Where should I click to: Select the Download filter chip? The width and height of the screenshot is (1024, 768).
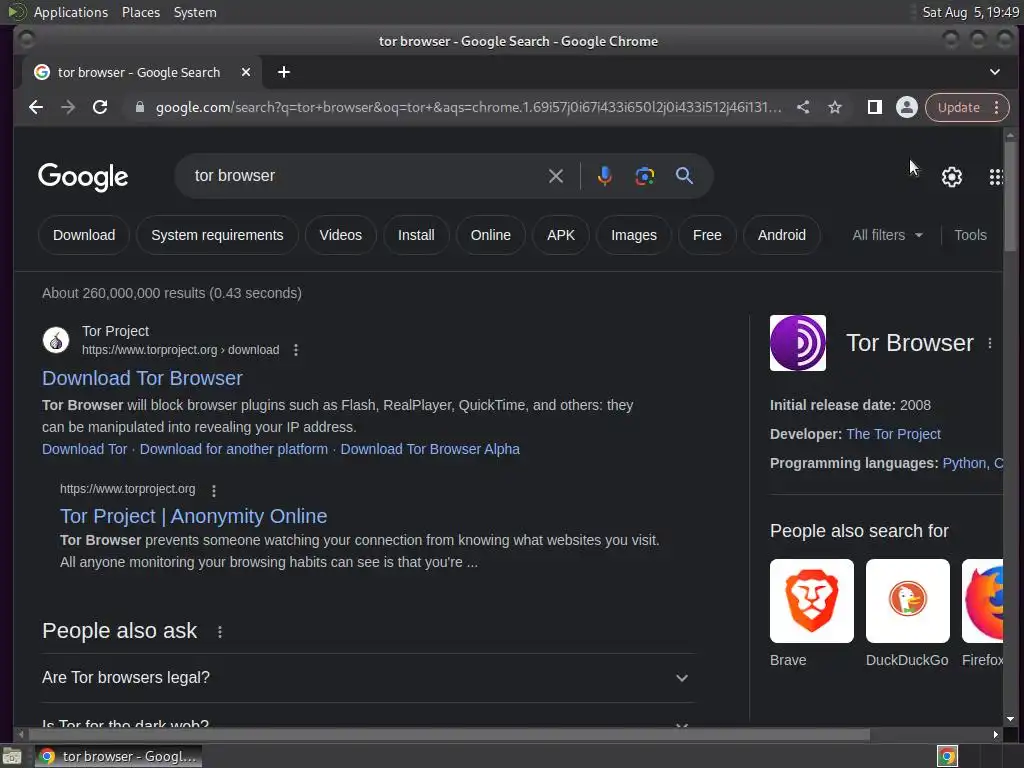84,235
